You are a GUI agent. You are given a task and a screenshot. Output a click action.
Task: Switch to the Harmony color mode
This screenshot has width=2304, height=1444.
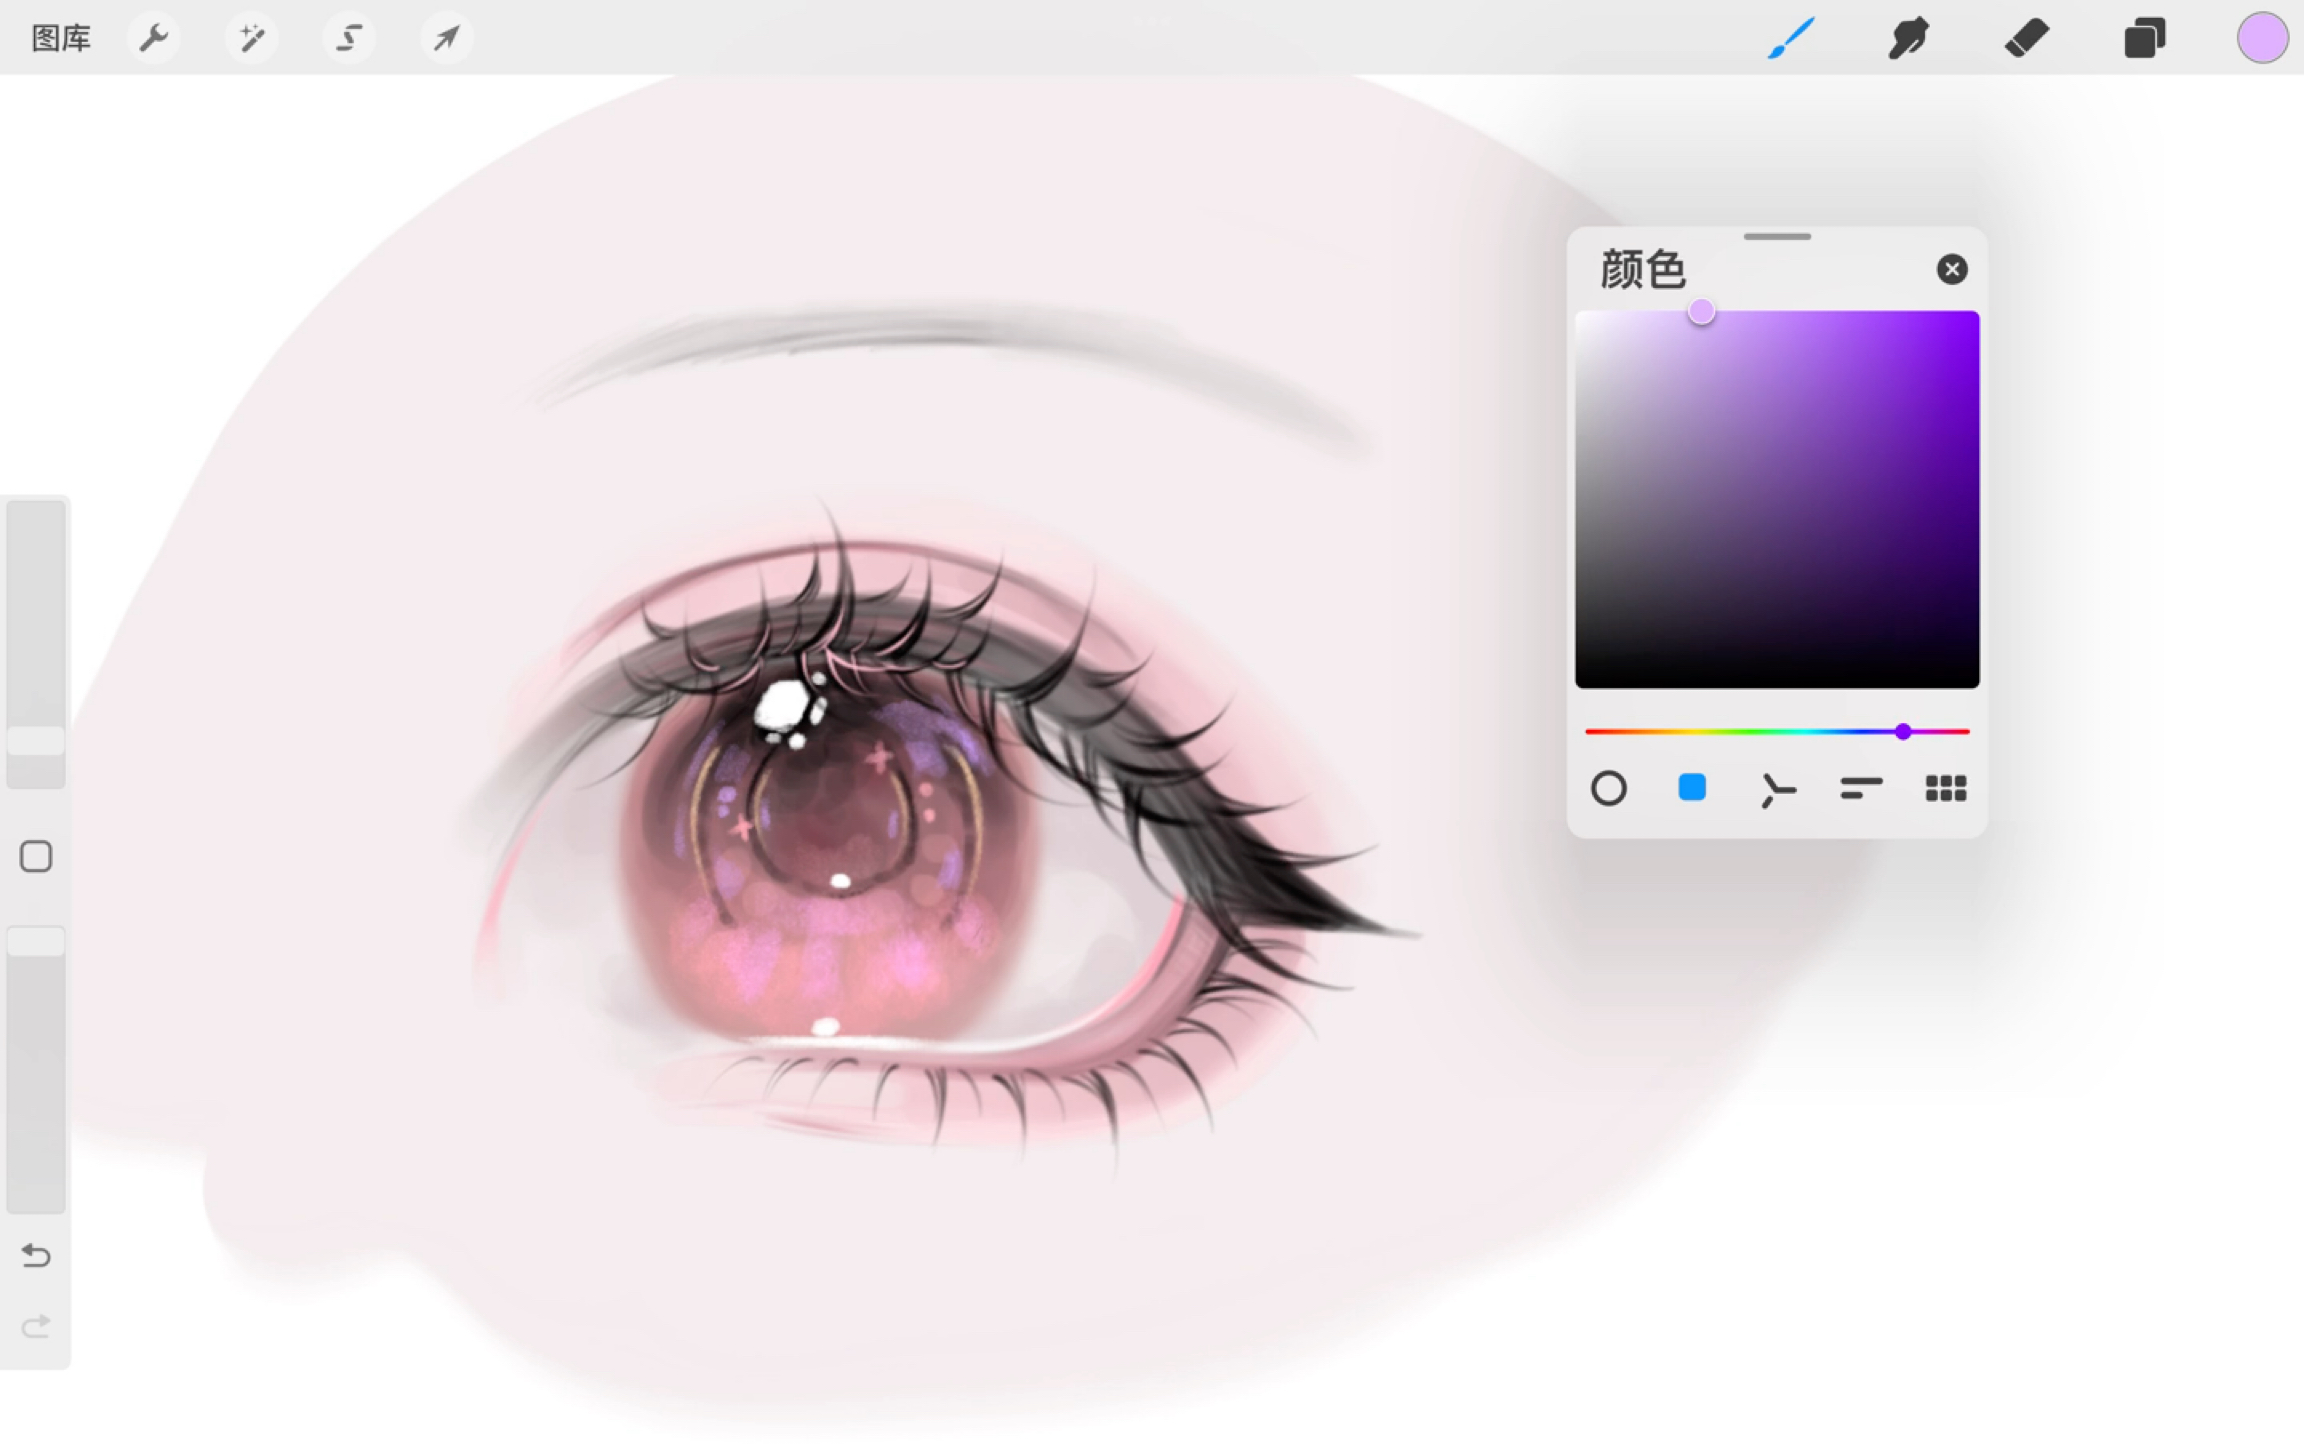(x=1777, y=789)
